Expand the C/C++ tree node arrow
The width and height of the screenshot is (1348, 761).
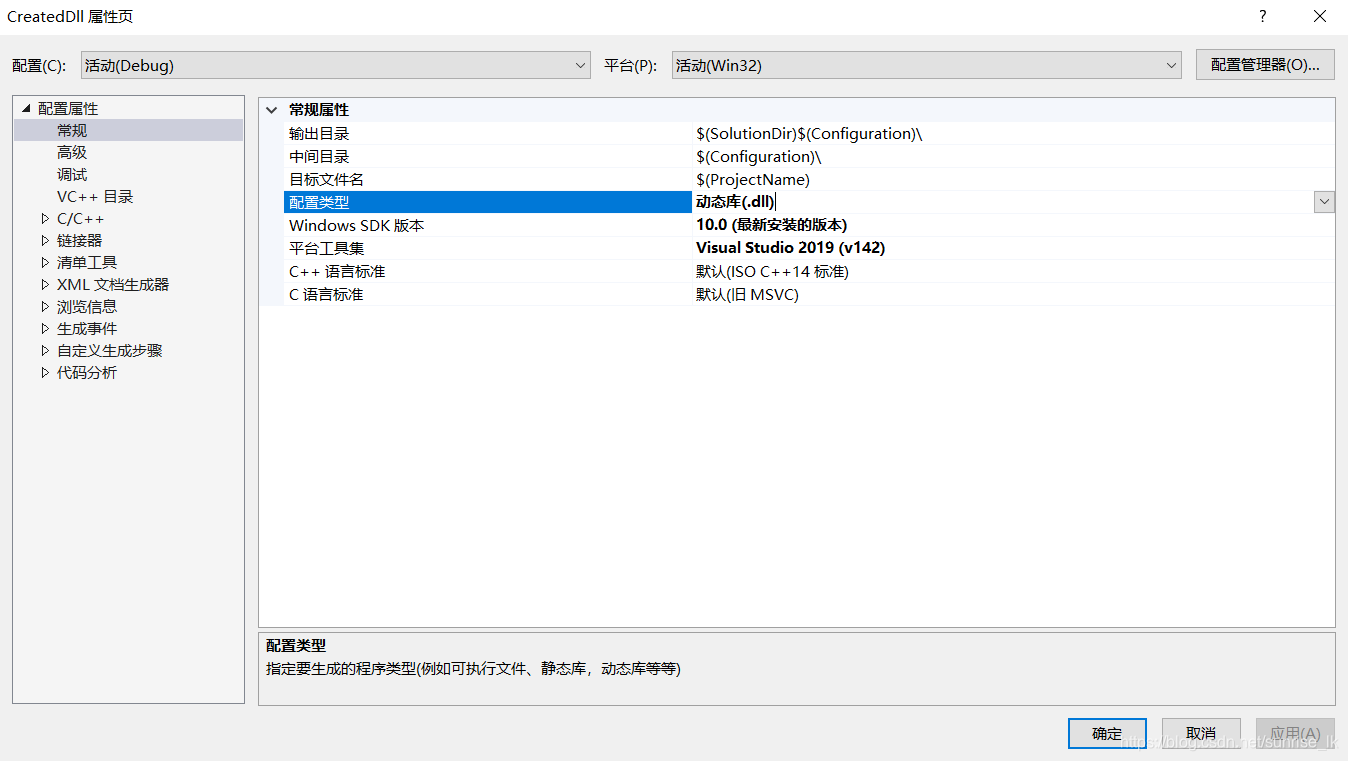45,218
